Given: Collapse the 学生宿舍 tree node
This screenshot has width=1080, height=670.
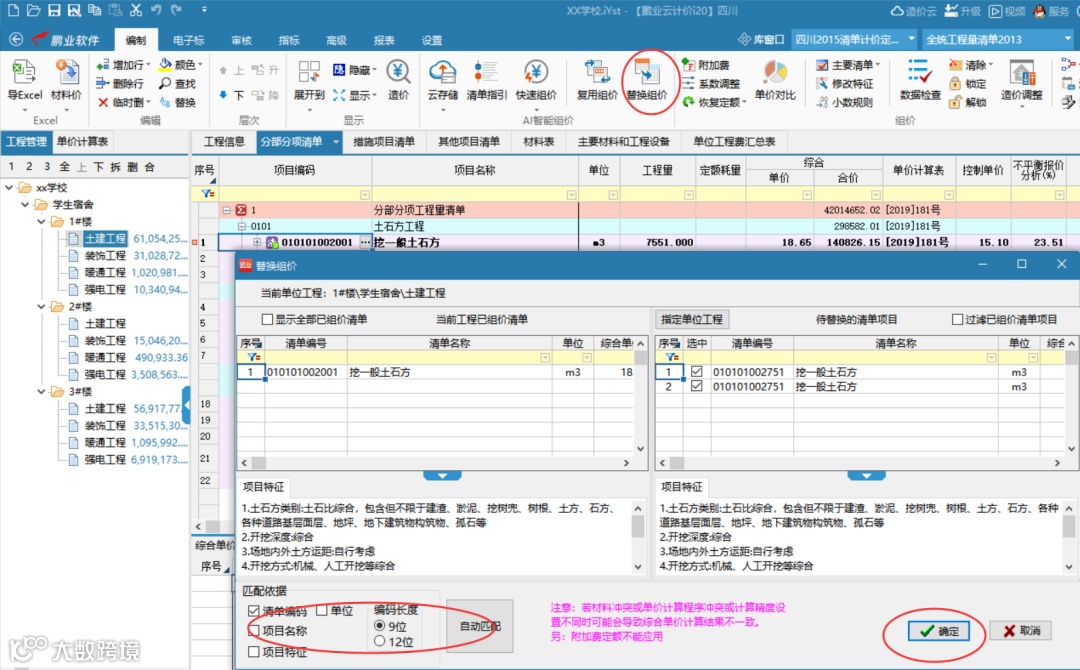Looking at the screenshot, I should (x=25, y=205).
